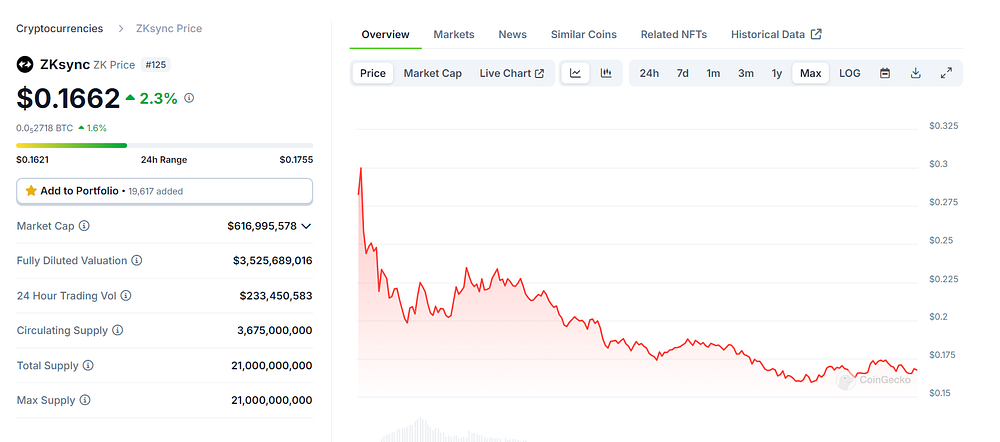Click Add to Portfolio button

point(165,191)
